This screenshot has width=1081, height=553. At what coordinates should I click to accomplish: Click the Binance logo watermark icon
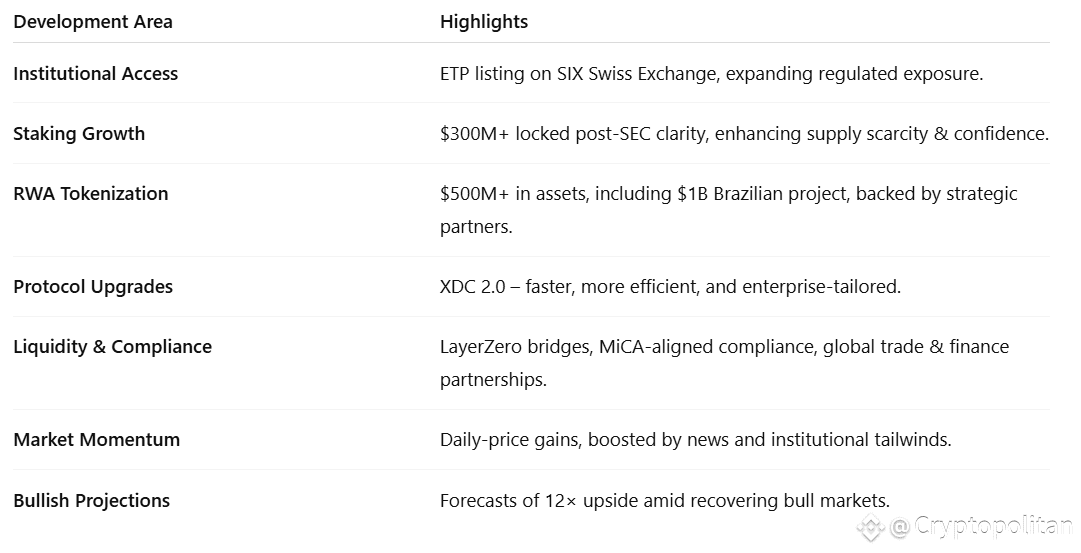871,527
